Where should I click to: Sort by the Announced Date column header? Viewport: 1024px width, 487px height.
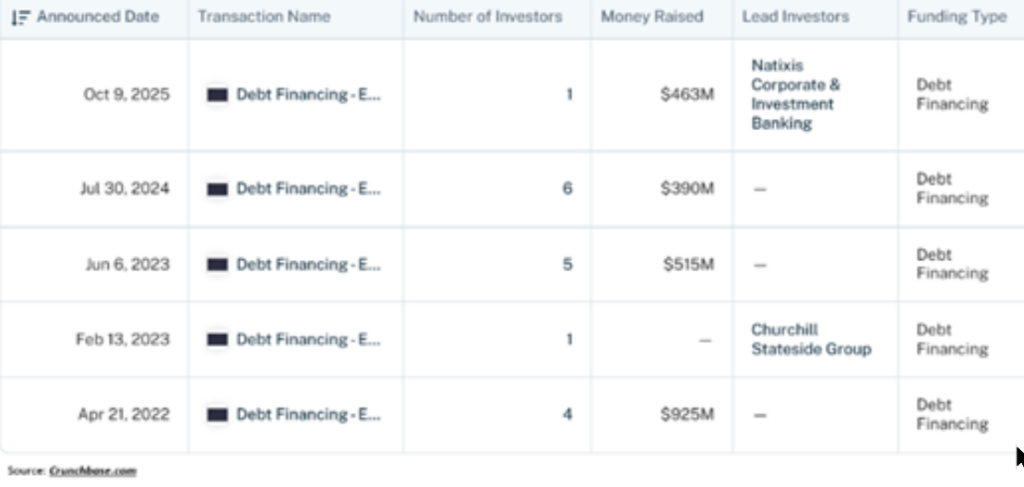[x=98, y=17]
